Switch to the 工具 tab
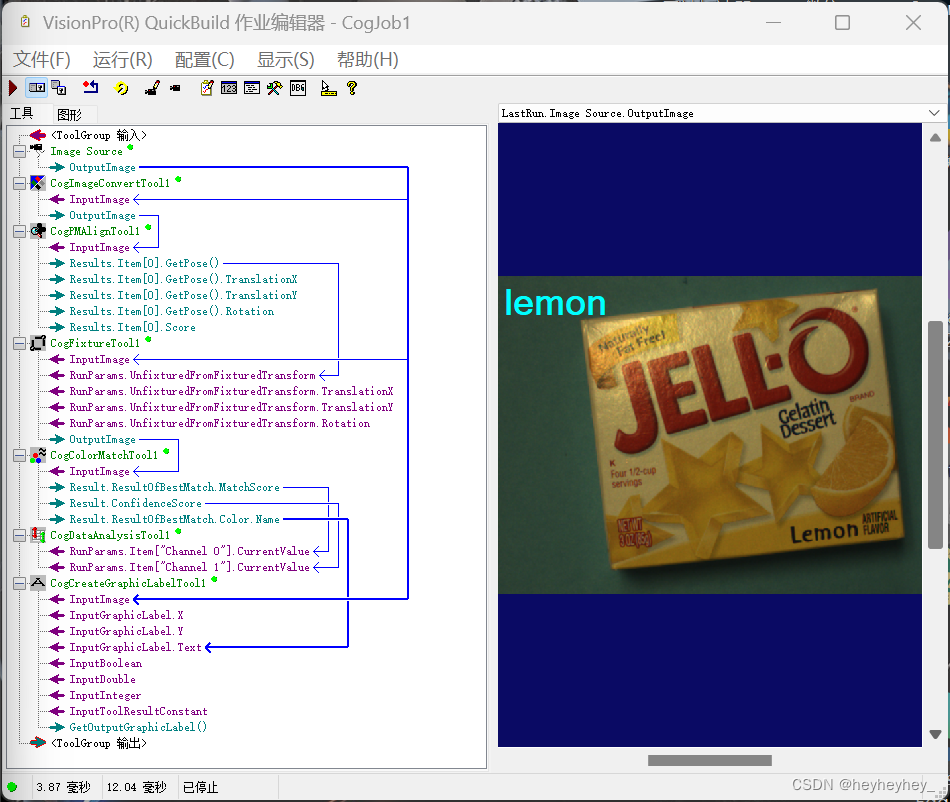Screen dimensions: 950x802 (22, 114)
